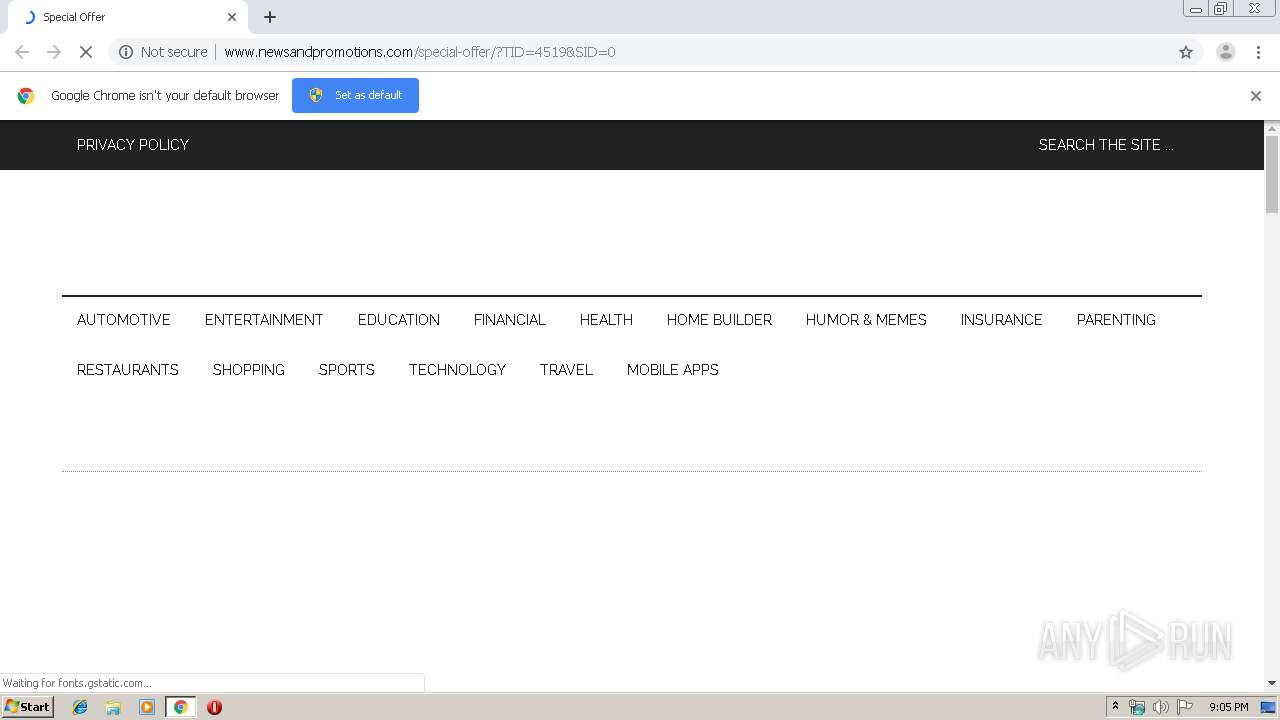Screen dimensions: 1280x720
Task: Click the scrollbar down arrow
Action: pyautogui.click(x=1272, y=683)
